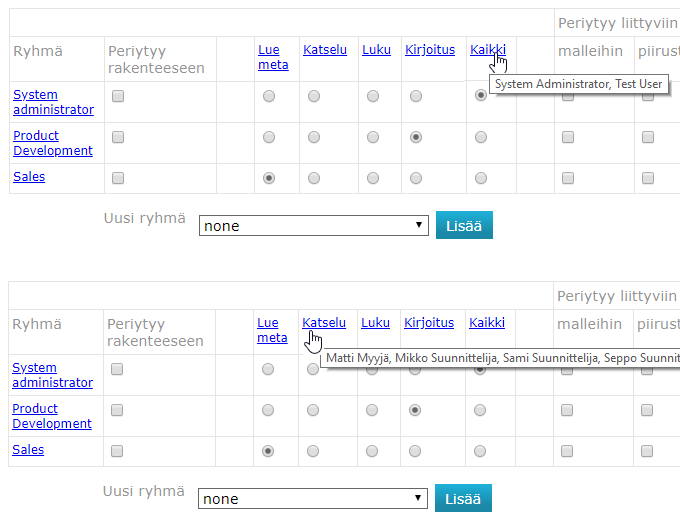Open Product Development group link, bottom table
Screen dimensions: 680x521
pos(52,416)
